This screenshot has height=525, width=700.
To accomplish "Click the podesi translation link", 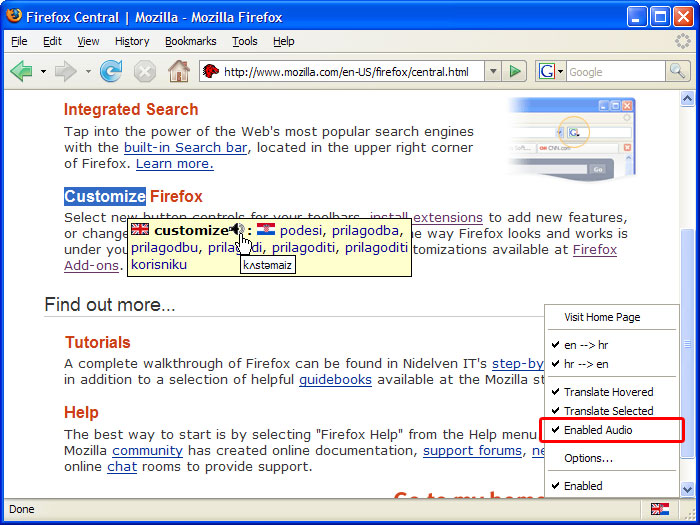I will (300, 230).
